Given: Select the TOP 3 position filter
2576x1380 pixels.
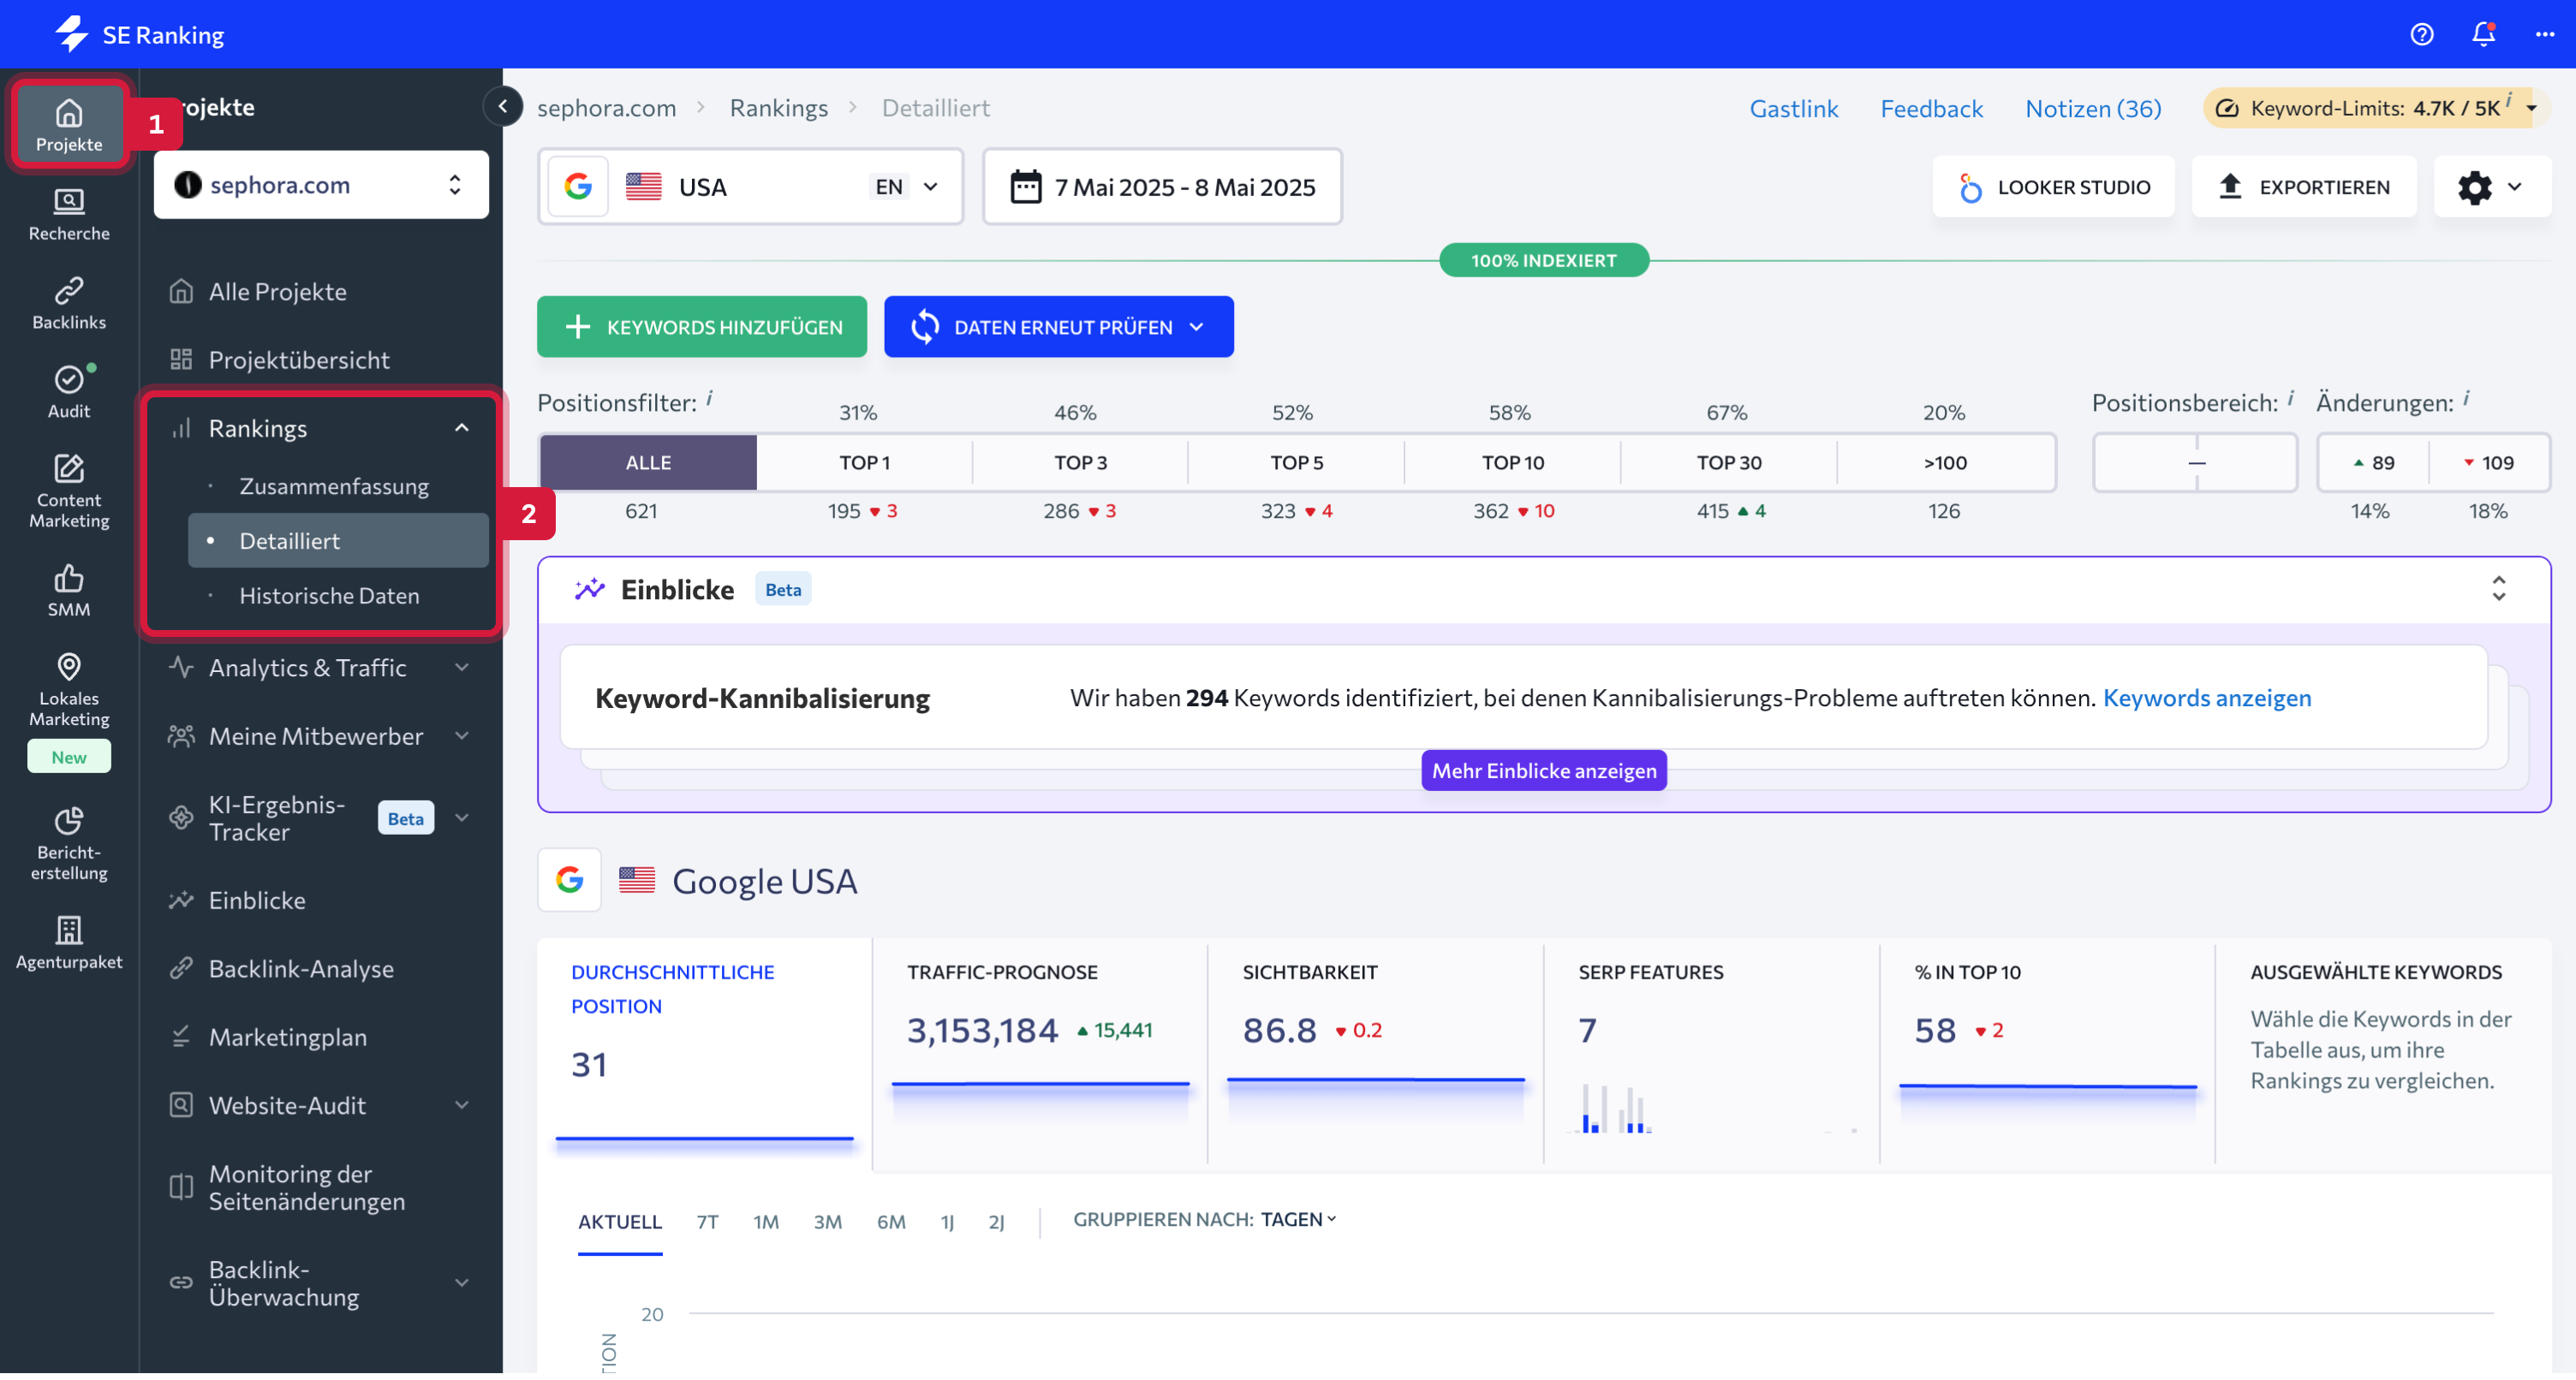Looking at the screenshot, I should (1080, 463).
